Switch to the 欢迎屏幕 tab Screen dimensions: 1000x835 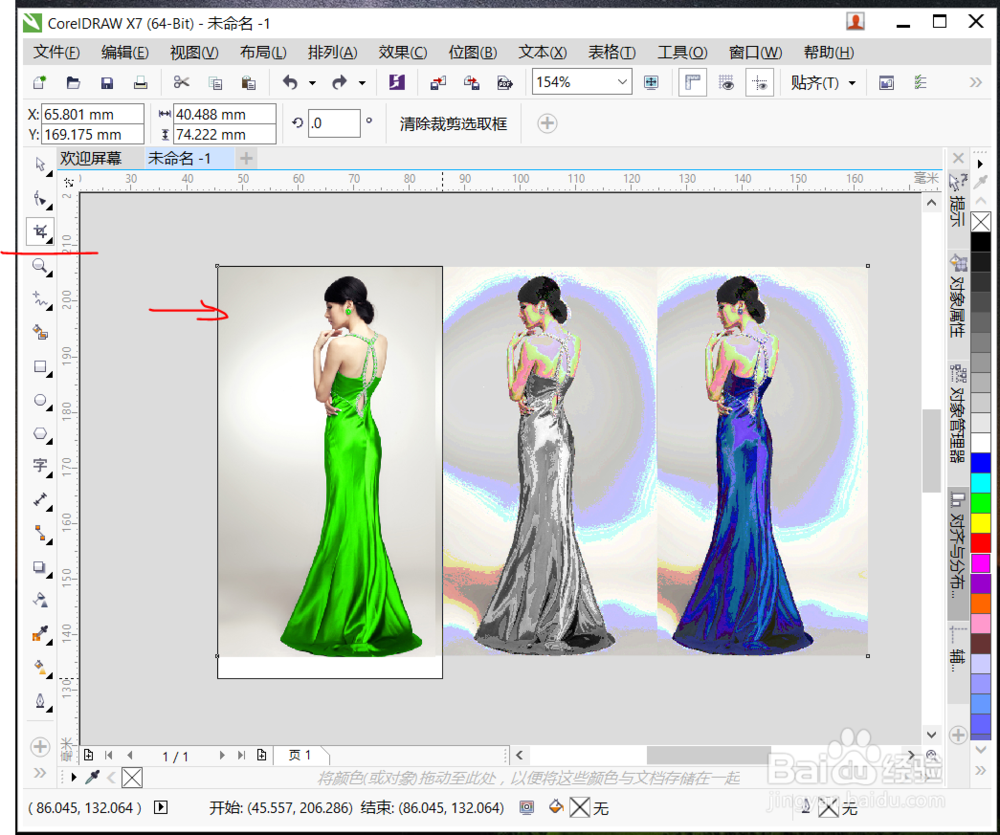pyautogui.click(x=91, y=158)
